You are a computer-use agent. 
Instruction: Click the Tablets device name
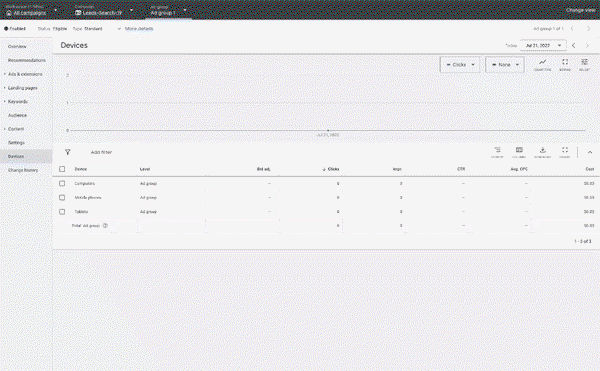pyautogui.click(x=81, y=212)
